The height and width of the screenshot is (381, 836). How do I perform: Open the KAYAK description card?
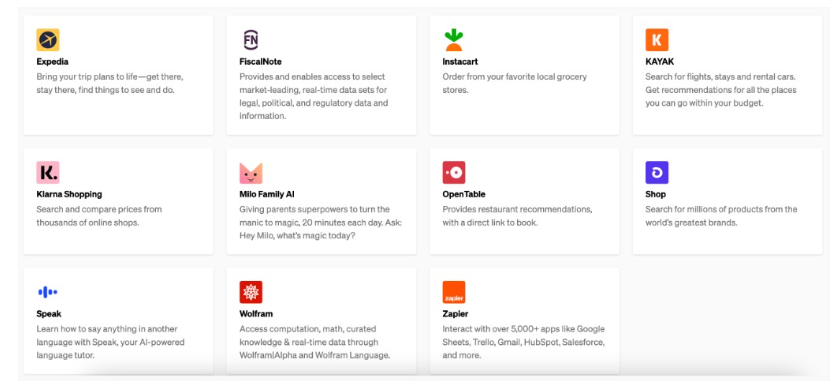[x=727, y=75]
